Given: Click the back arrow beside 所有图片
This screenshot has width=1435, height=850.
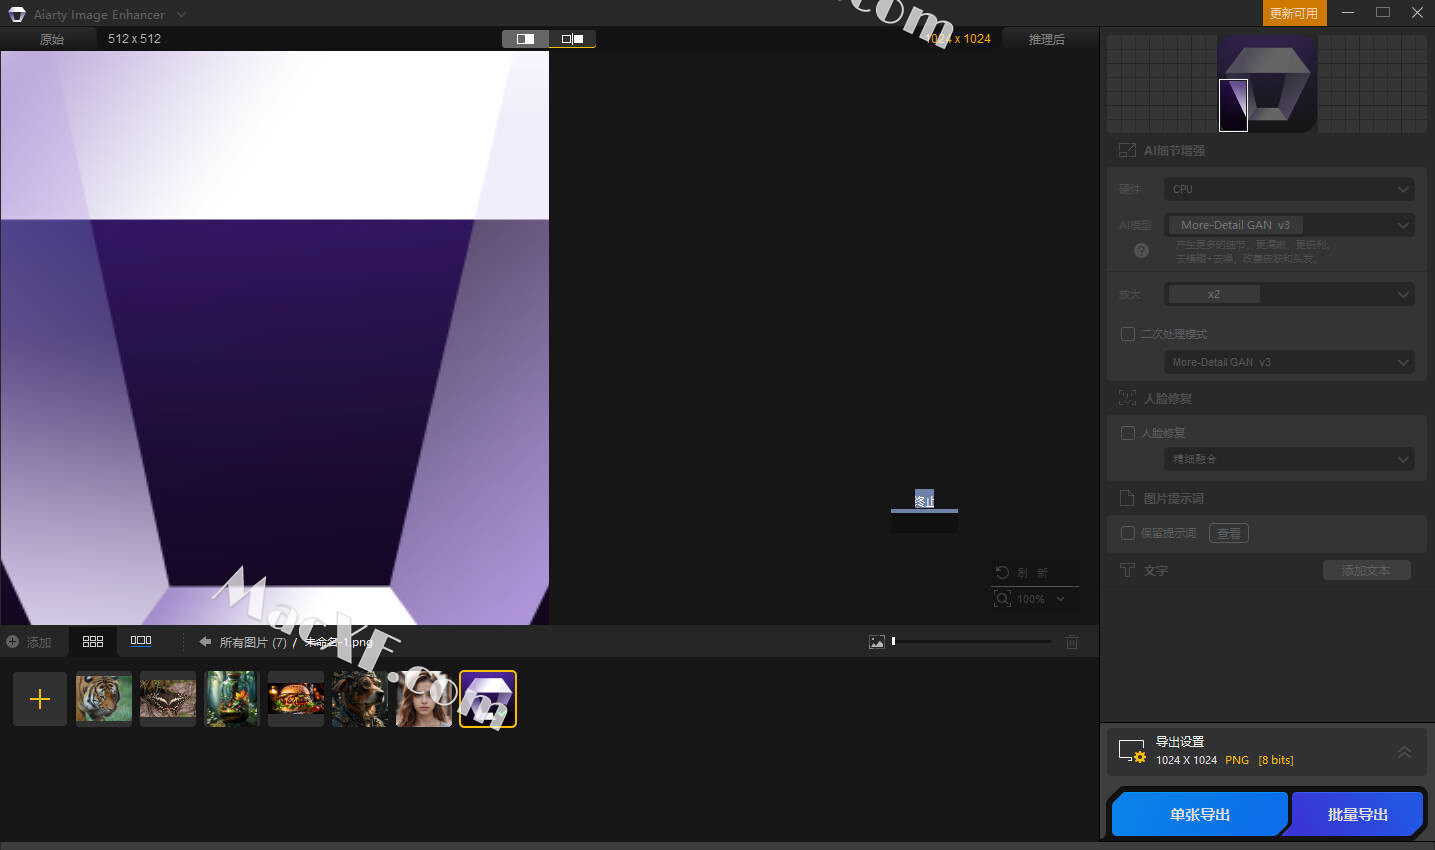Looking at the screenshot, I should (205, 642).
